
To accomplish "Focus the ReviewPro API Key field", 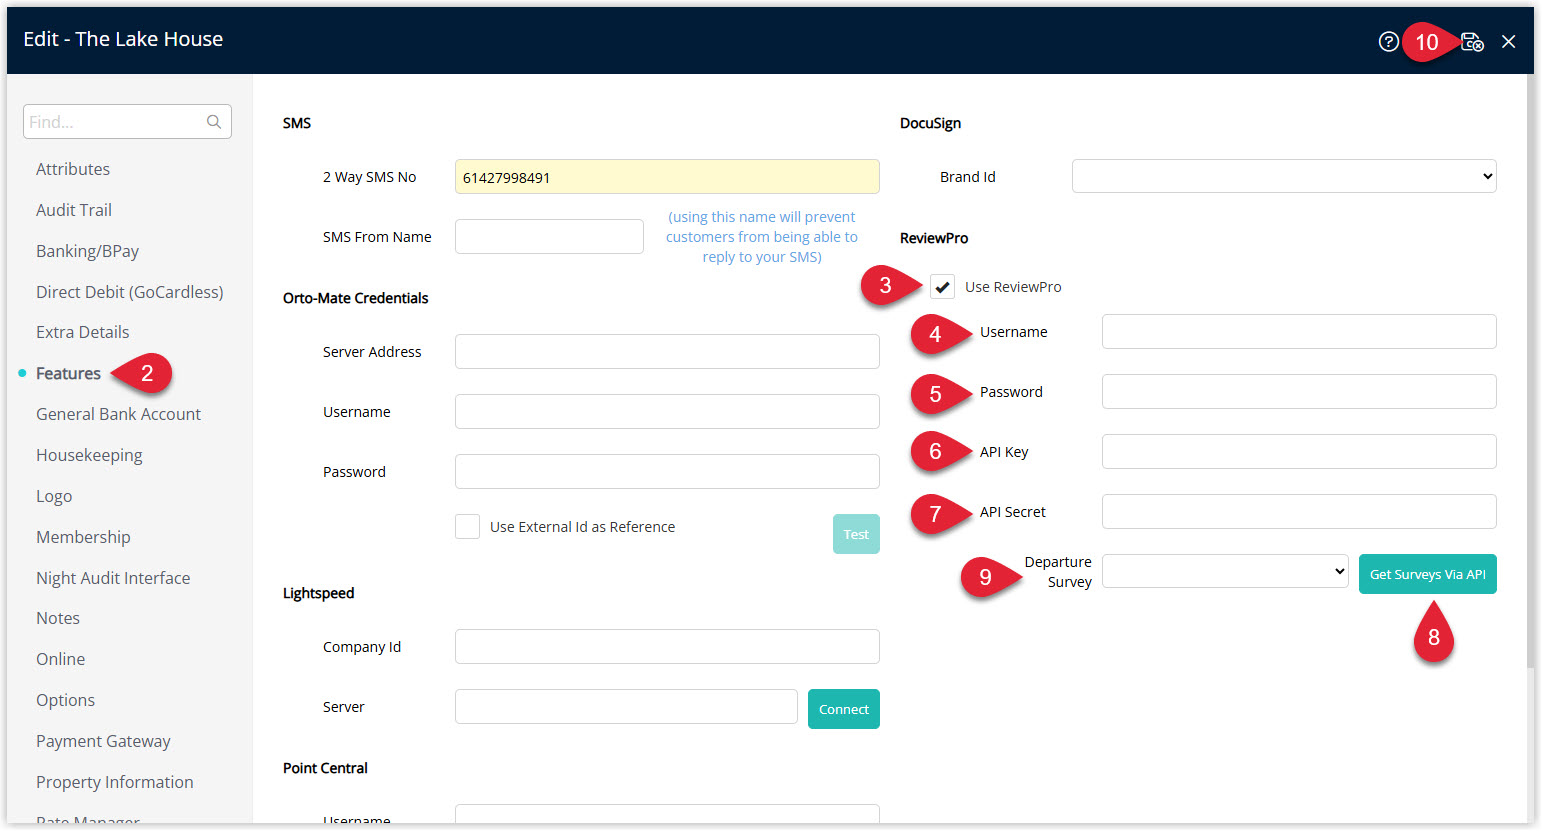I will click(1299, 452).
